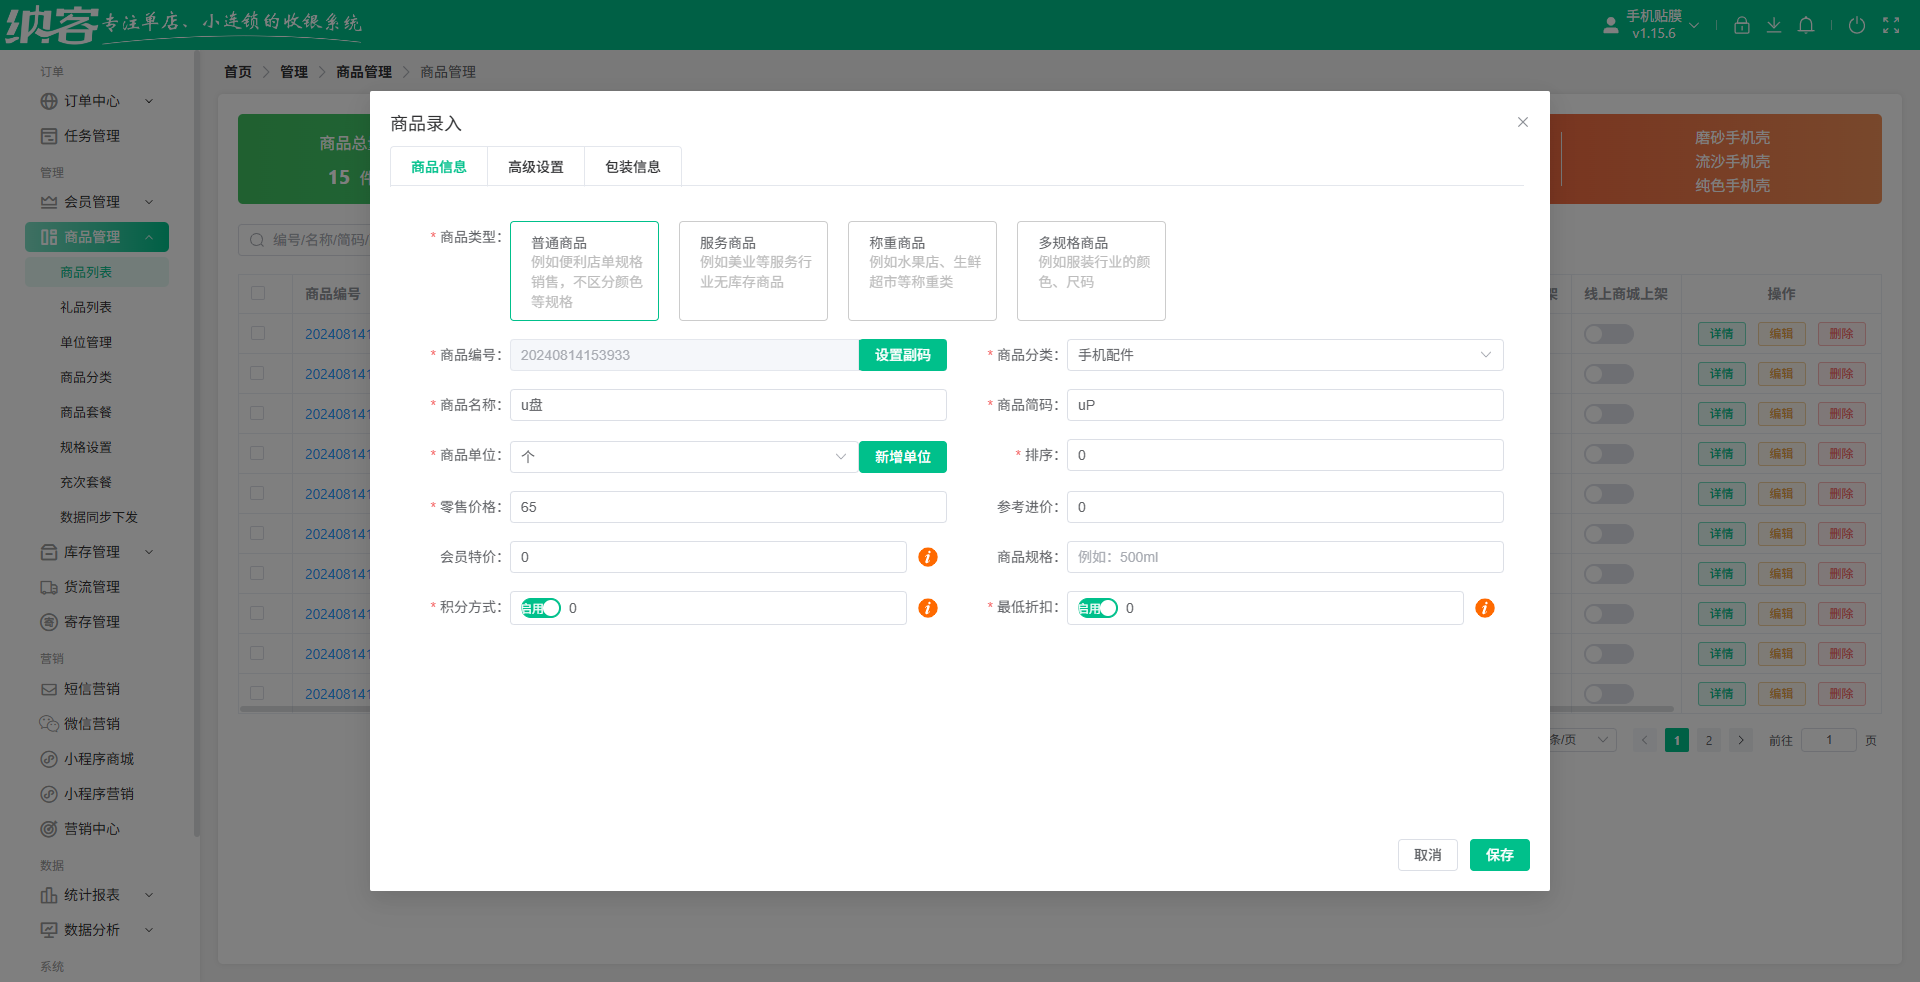
Task: Select the 称重商品 product type card
Action: coord(921,271)
